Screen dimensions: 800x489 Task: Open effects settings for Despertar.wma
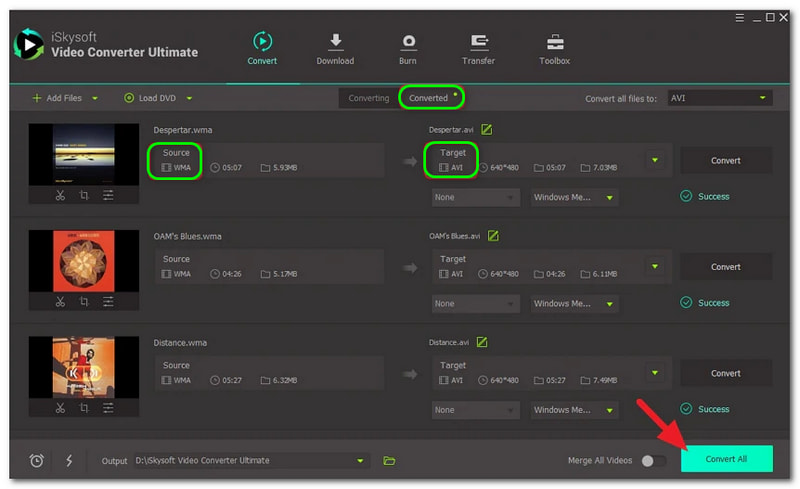(108, 195)
